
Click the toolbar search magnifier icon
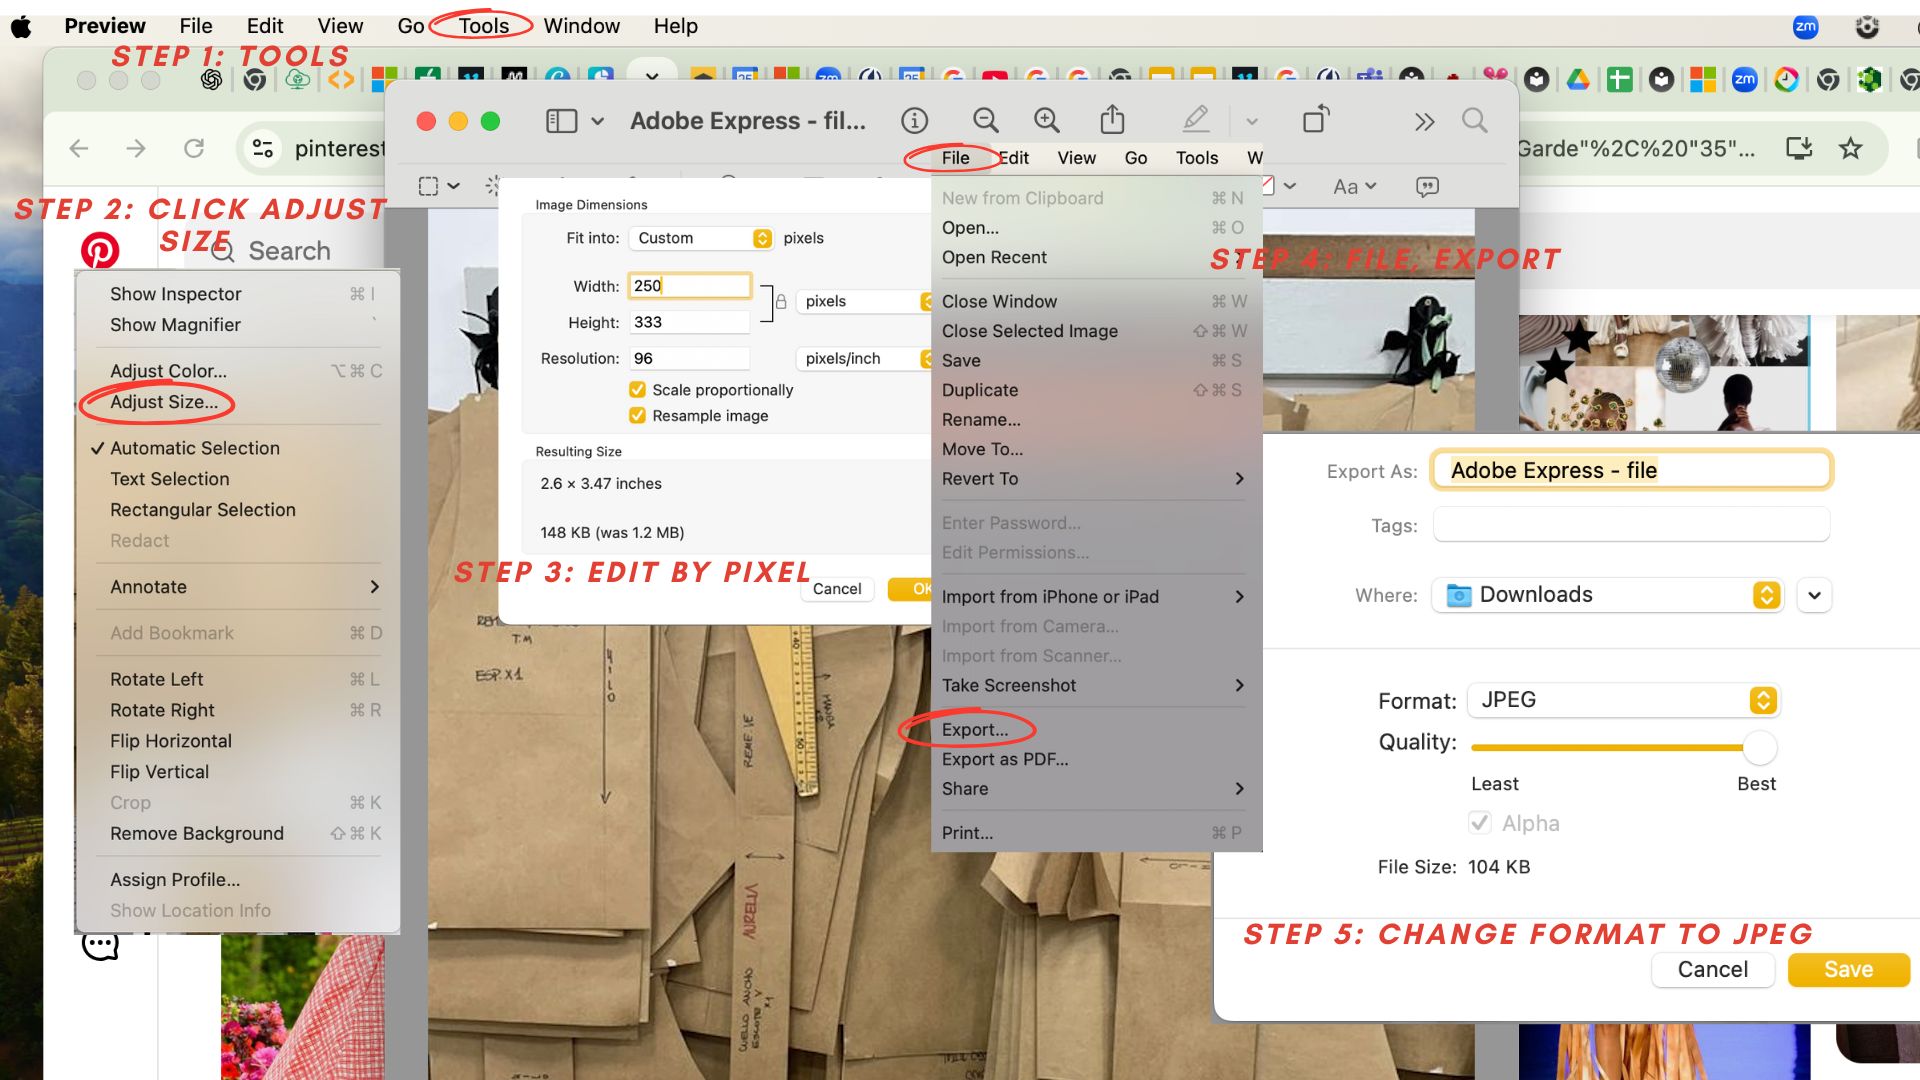pos(1474,121)
